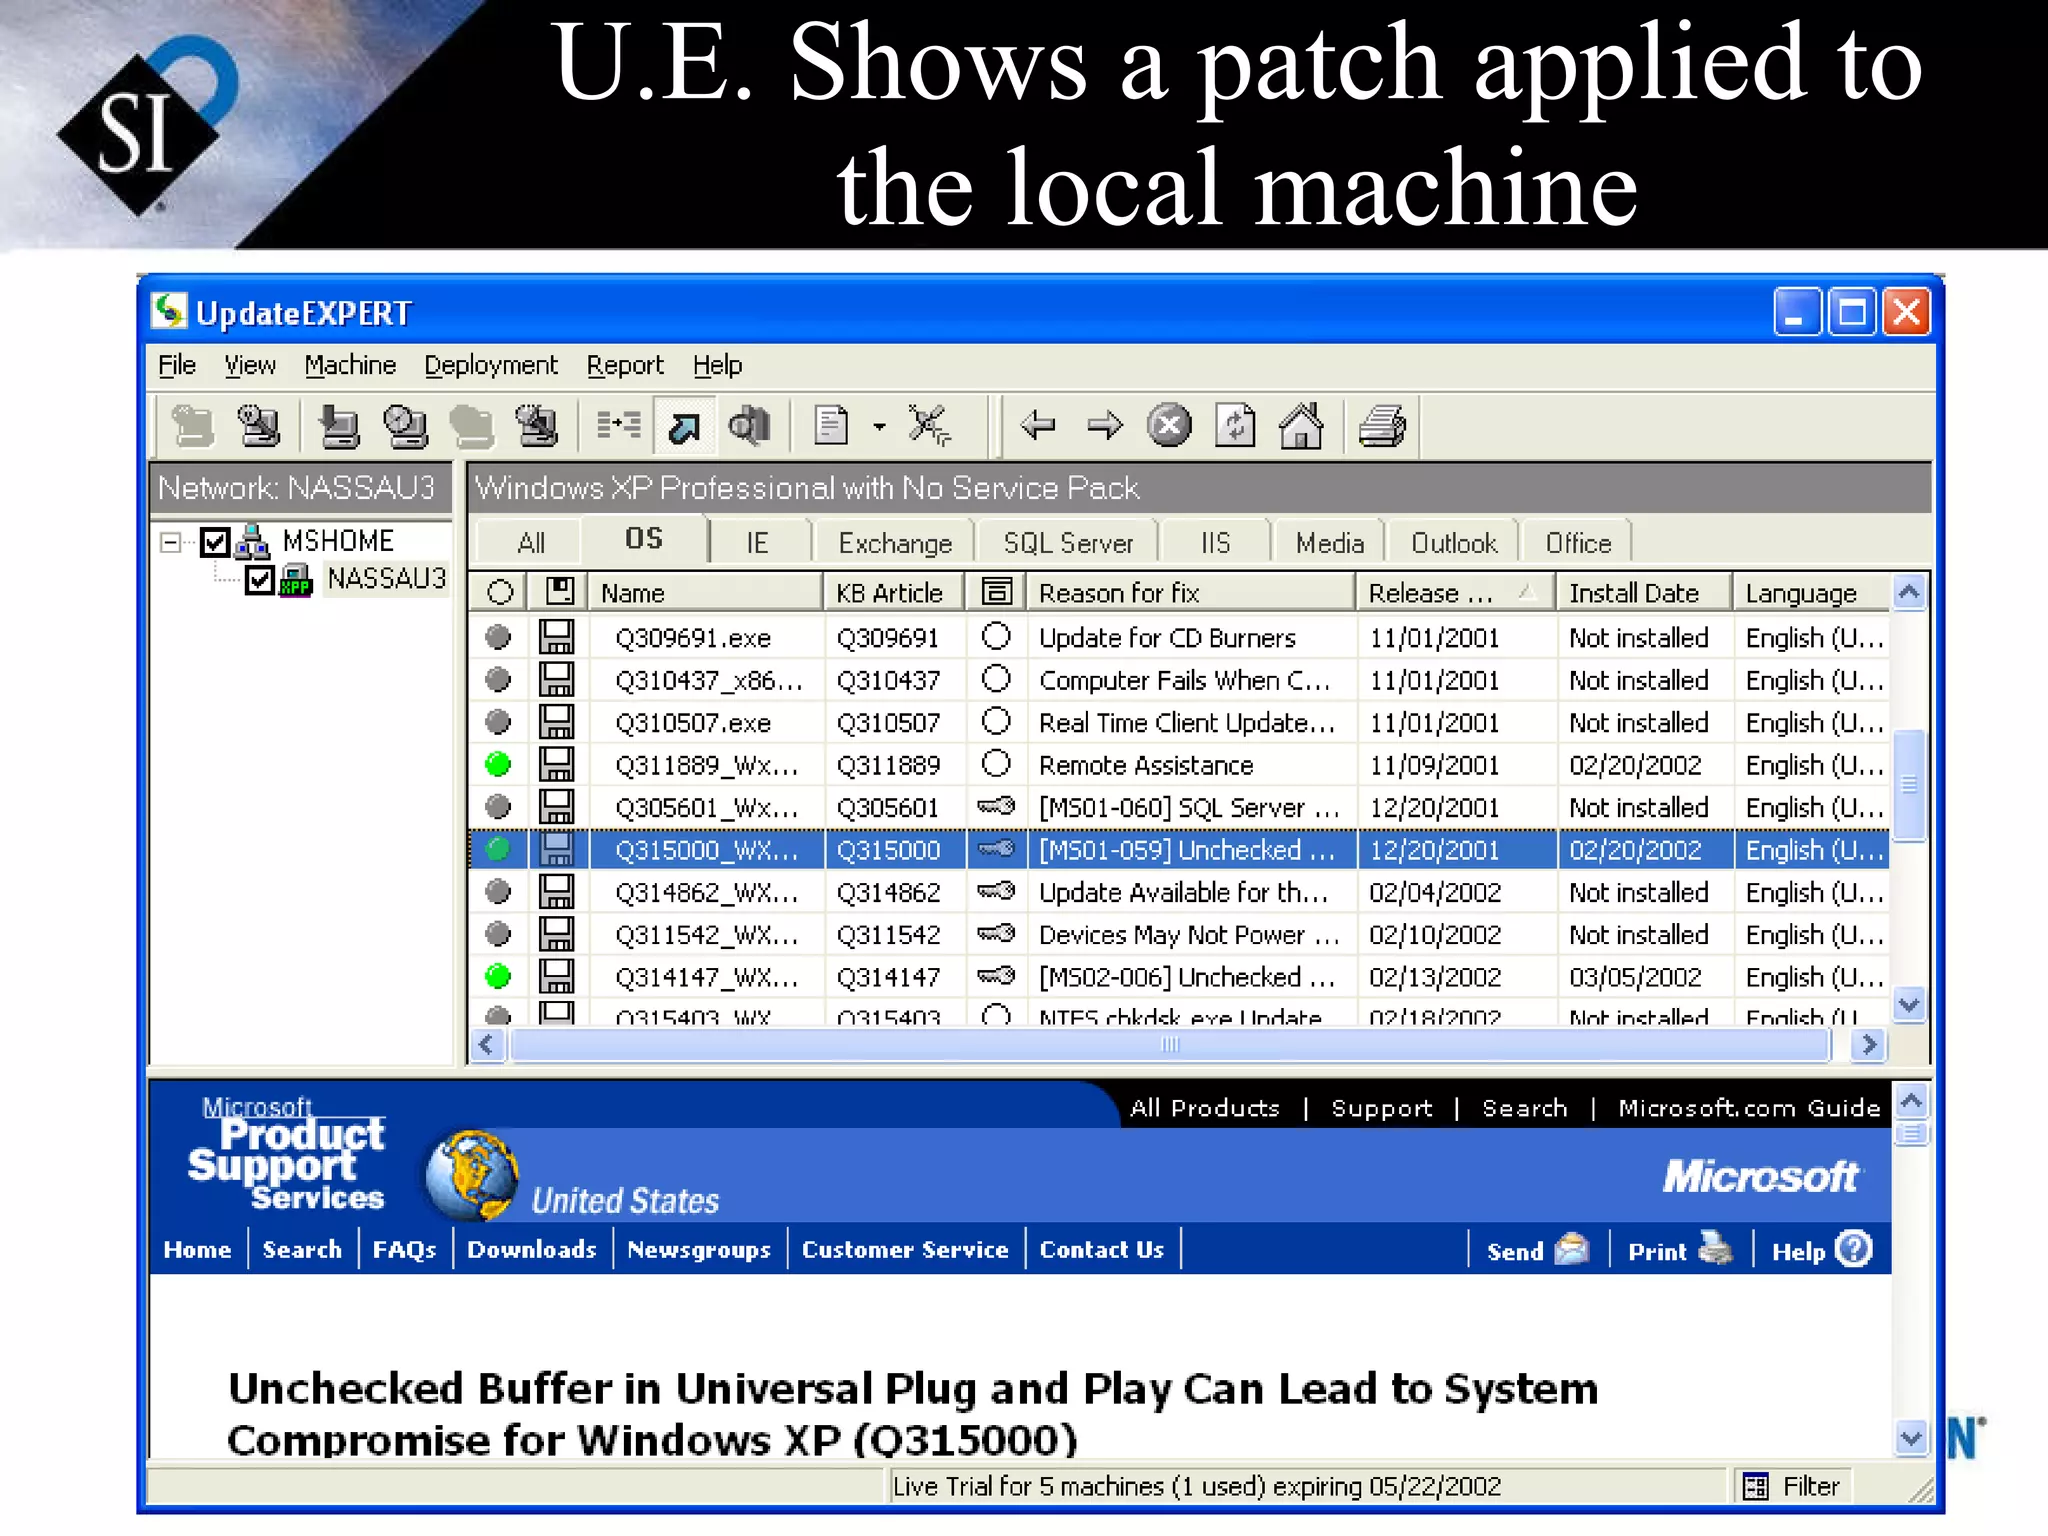Click the stop loading X toolbar icon
The width and height of the screenshot is (2048, 1536).
pos(1169,426)
